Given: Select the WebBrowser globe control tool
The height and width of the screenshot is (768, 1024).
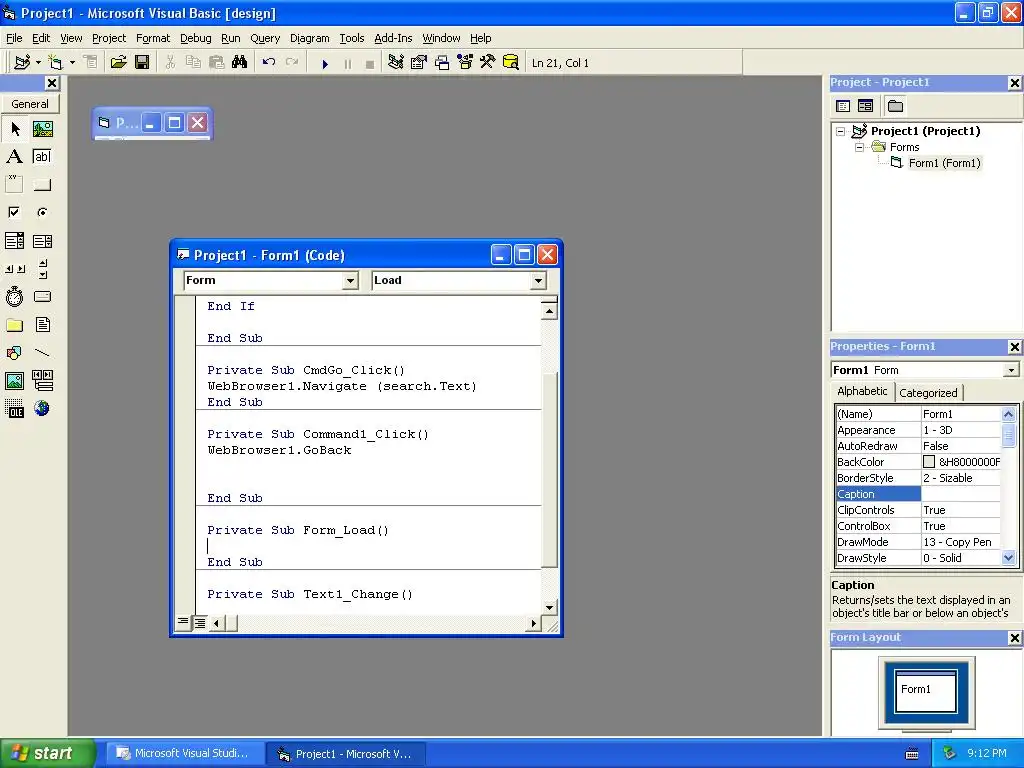Looking at the screenshot, I should pos(42,409).
